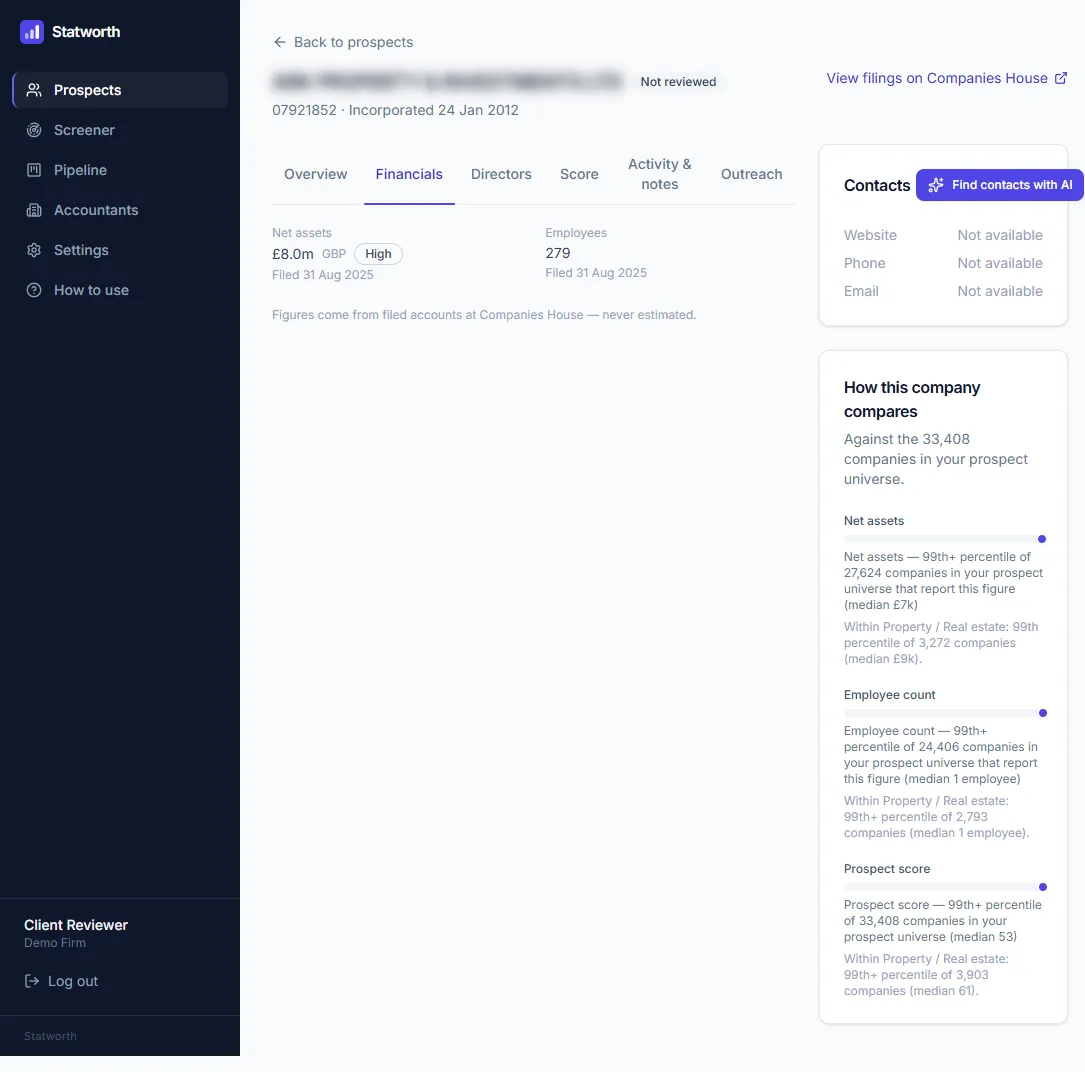Click the Accountants building icon

click(34, 210)
